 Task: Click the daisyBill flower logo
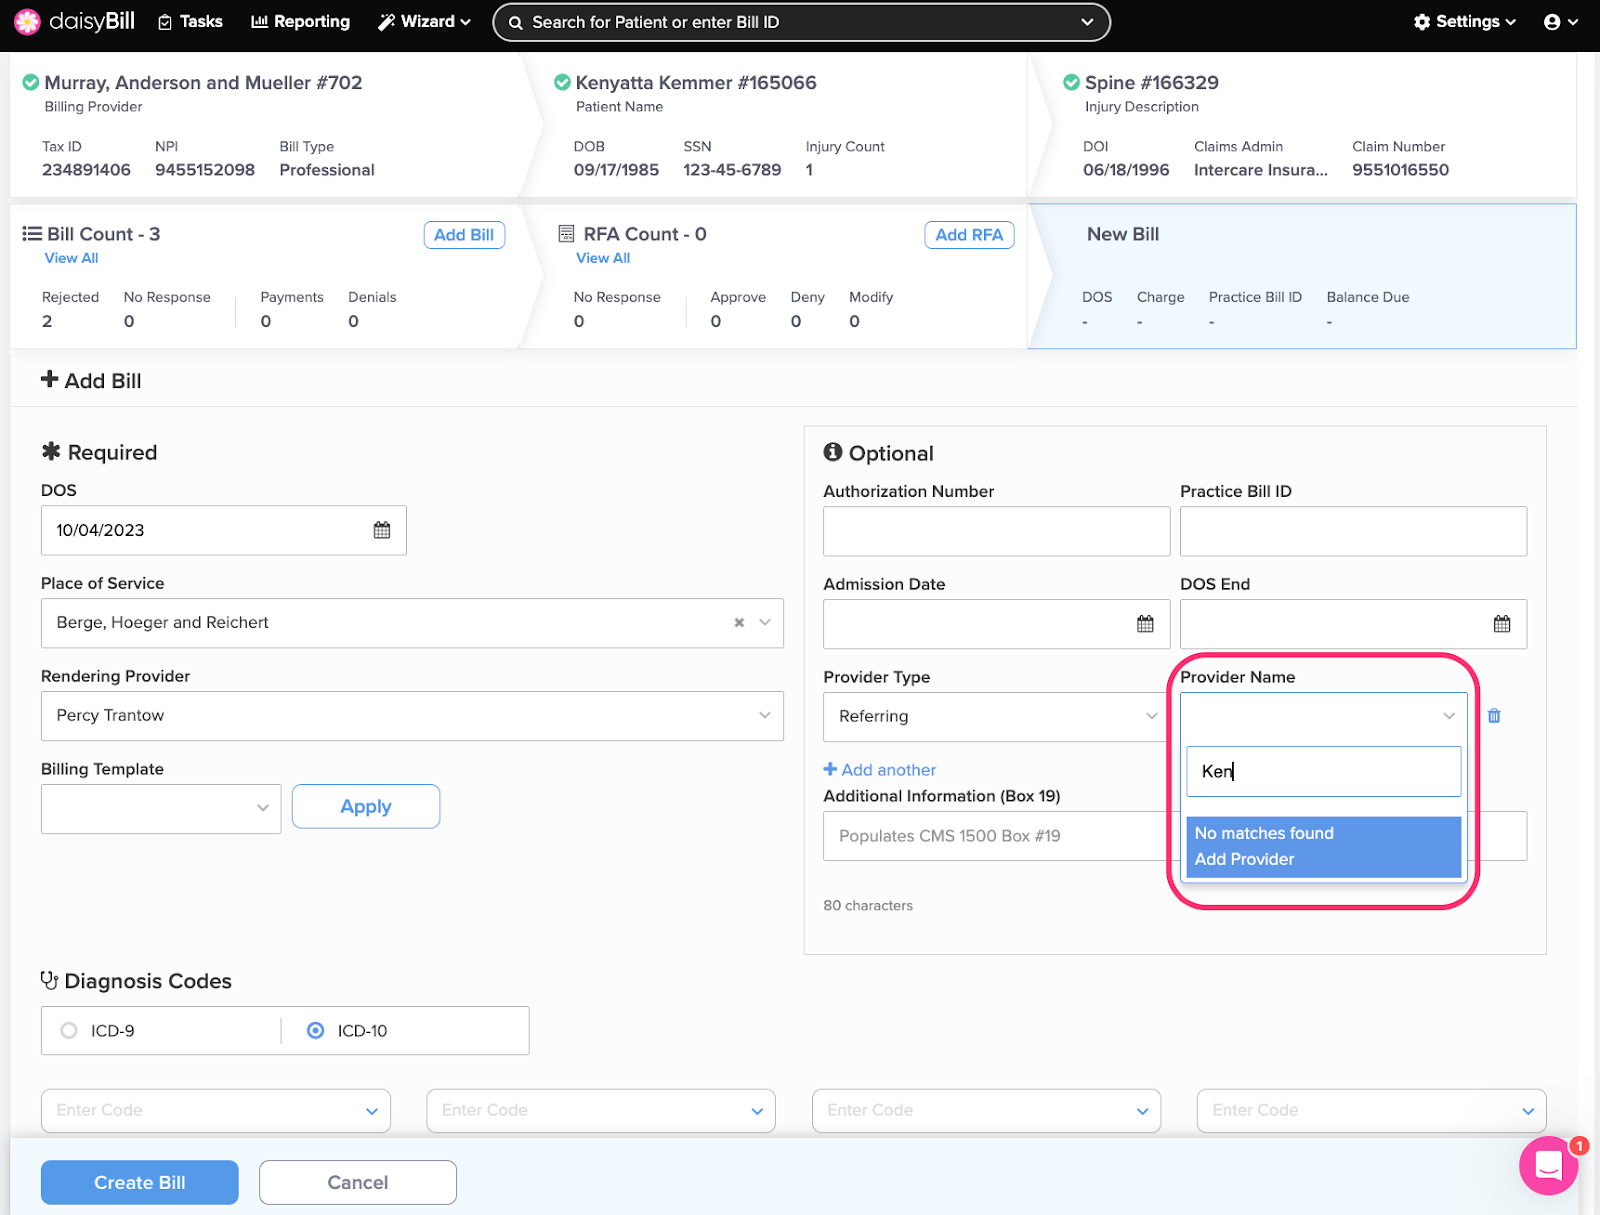click(x=27, y=21)
